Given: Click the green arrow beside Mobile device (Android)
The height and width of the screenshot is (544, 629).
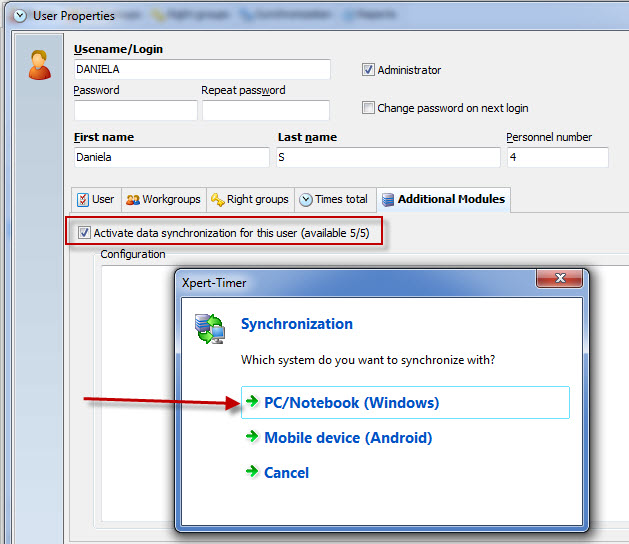Looking at the screenshot, I should (252, 436).
